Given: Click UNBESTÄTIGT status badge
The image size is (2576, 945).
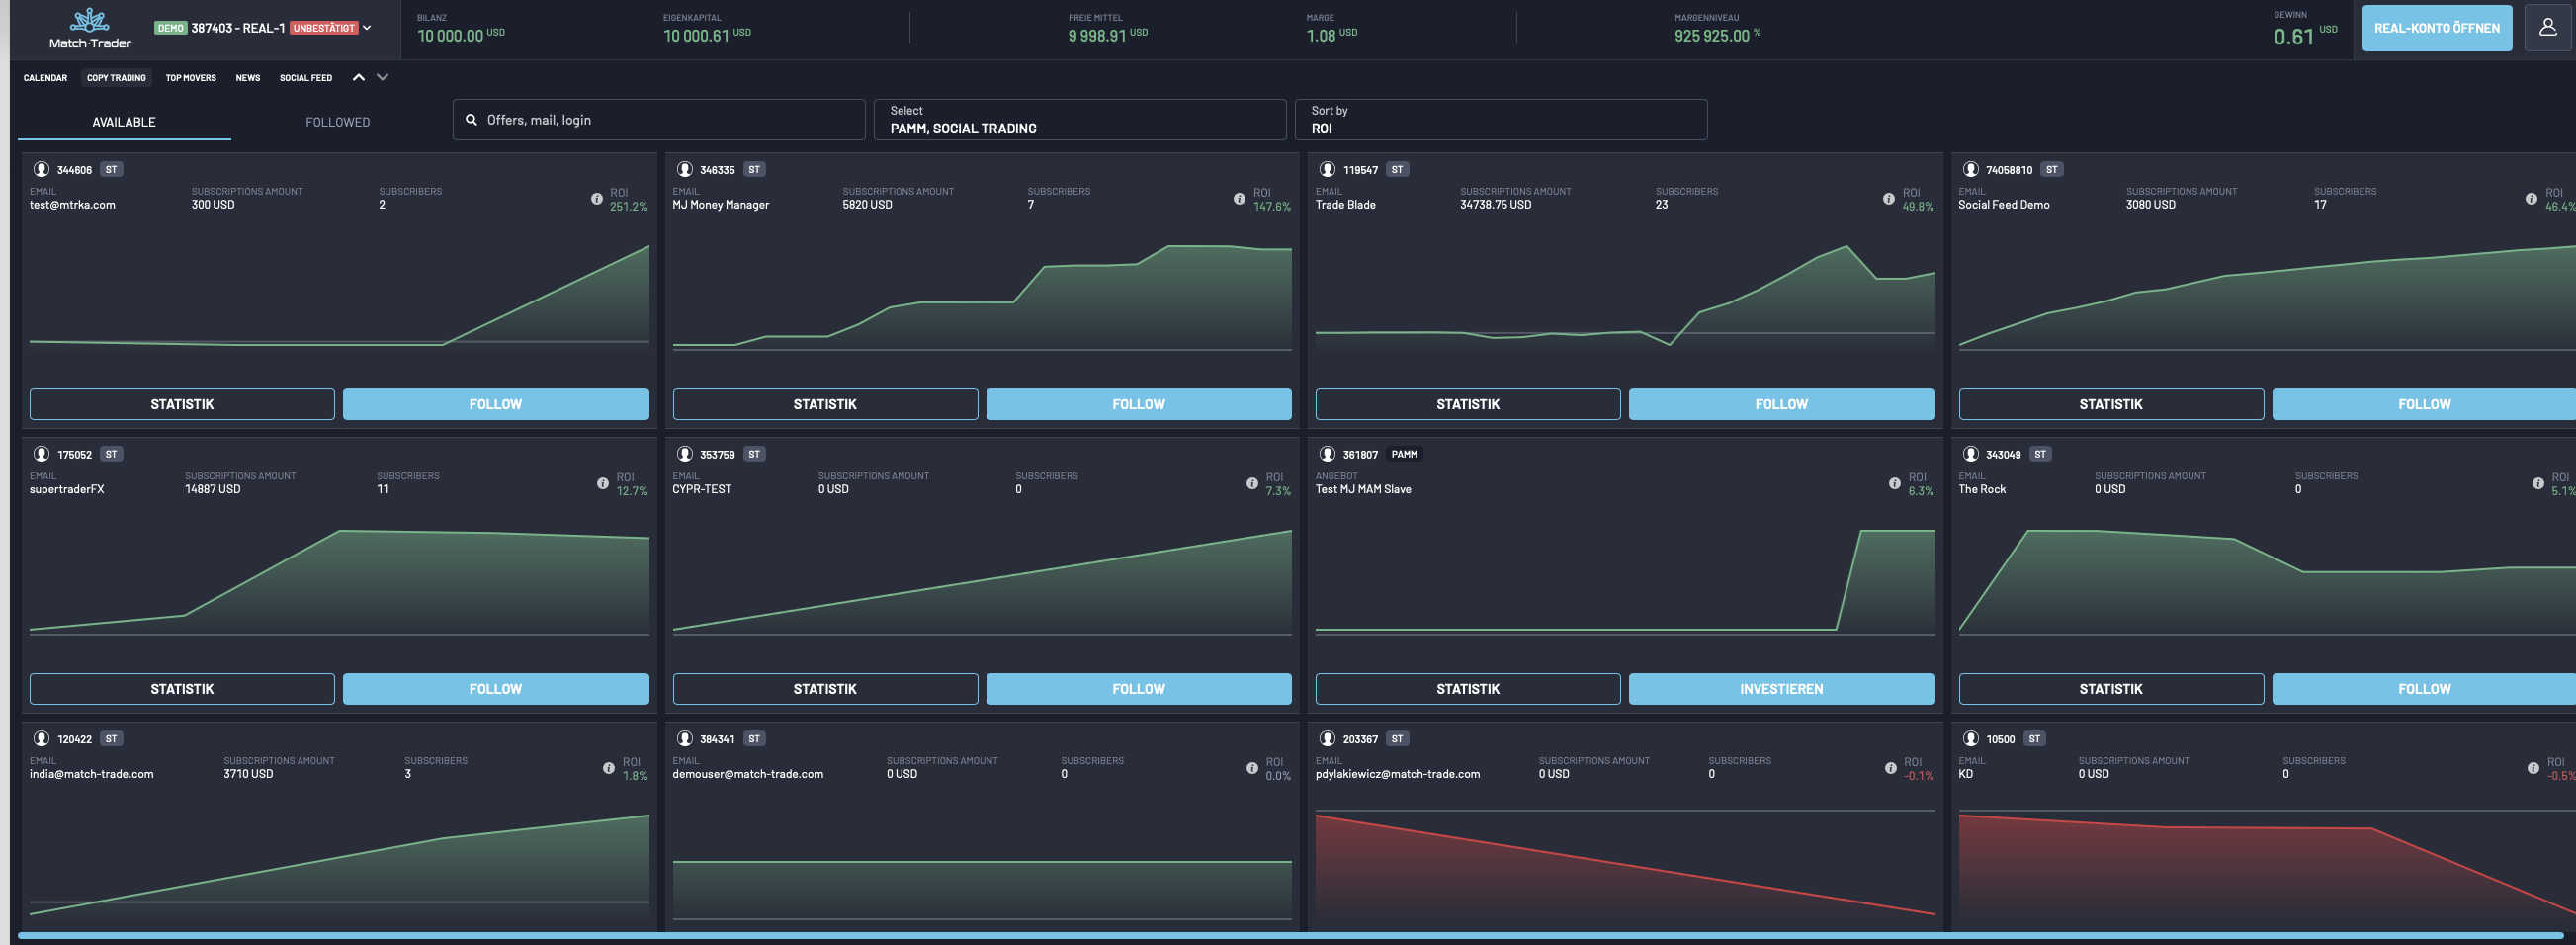Looking at the screenshot, I should point(324,28).
